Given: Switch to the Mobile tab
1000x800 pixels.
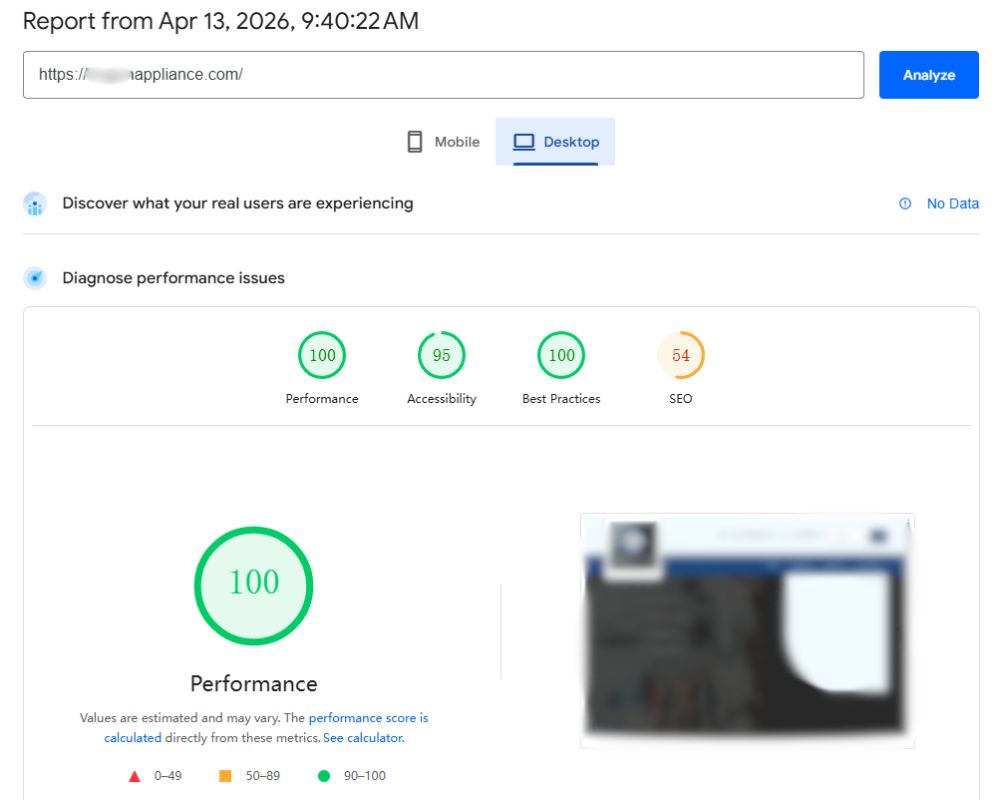Looking at the screenshot, I should pyautogui.click(x=443, y=142).
